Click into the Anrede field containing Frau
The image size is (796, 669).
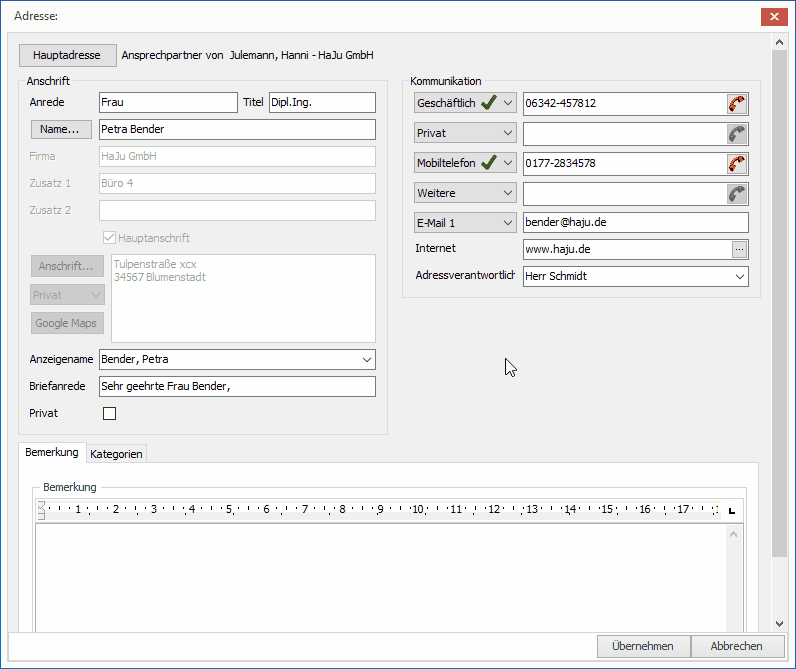pyautogui.click(x=168, y=103)
